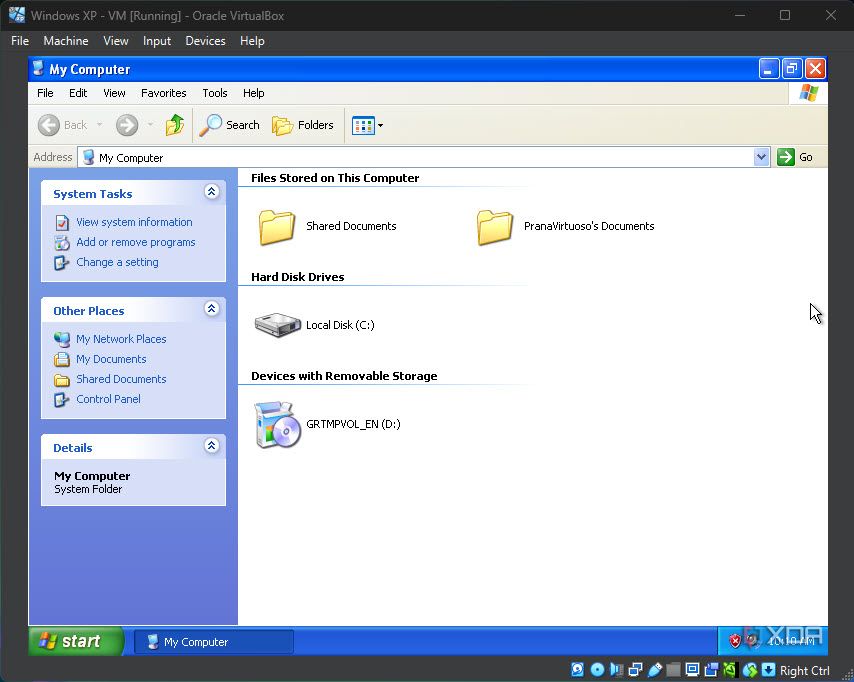The height and width of the screenshot is (682, 854).
Task: Open VirtualBox View menu
Action: [x=116, y=41]
